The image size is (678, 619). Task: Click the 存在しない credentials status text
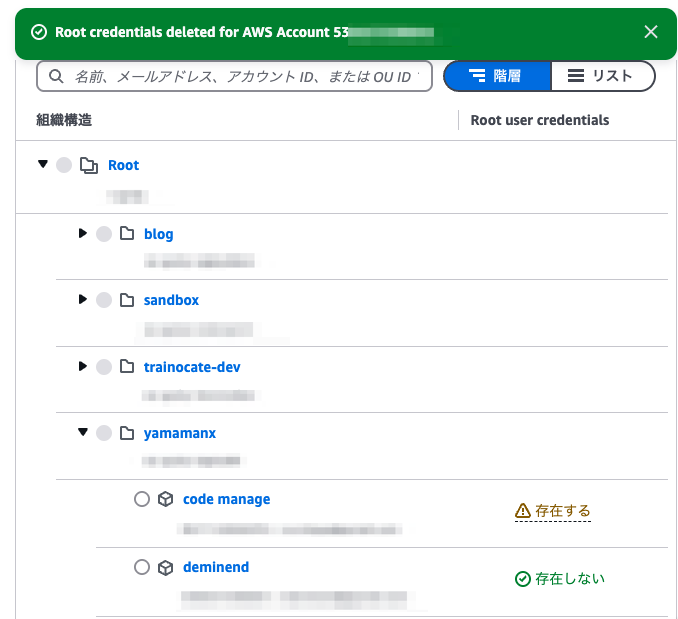(x=570, y=579)
